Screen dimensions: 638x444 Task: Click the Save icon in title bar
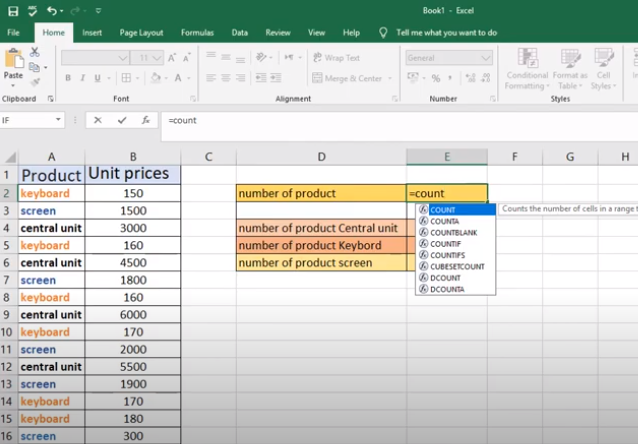pos(12,10)
